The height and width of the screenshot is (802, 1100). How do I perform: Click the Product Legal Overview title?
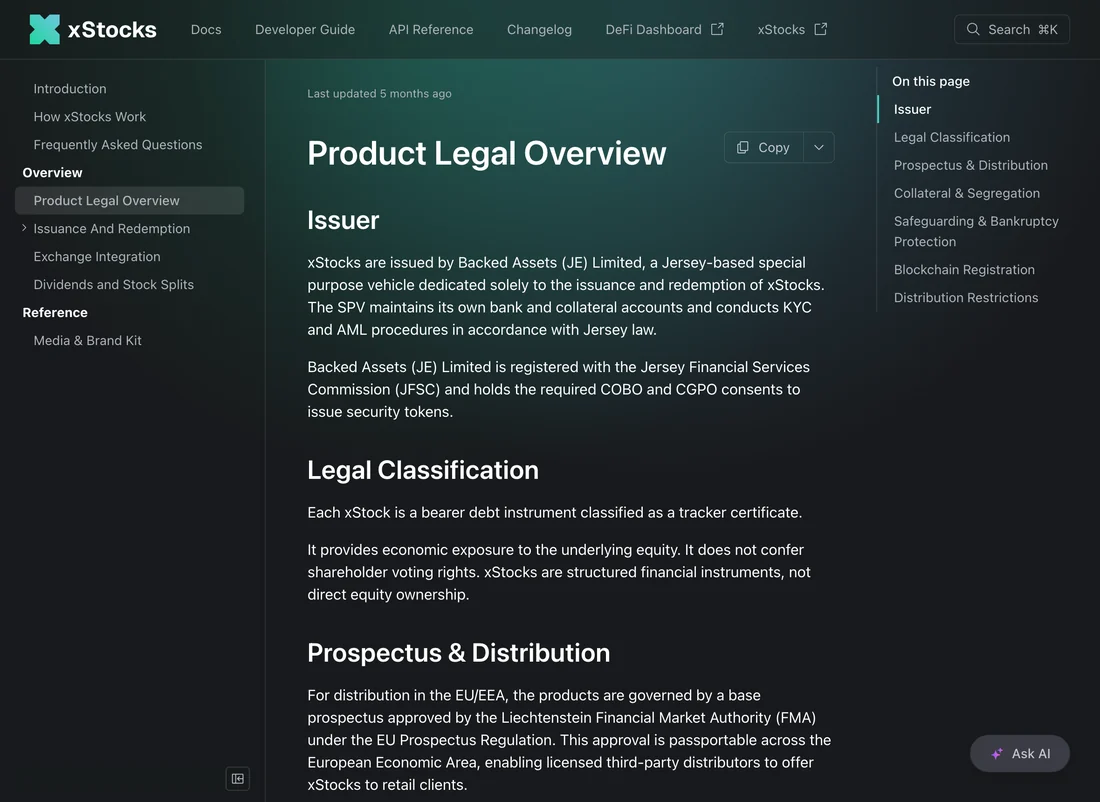(487, 153)
